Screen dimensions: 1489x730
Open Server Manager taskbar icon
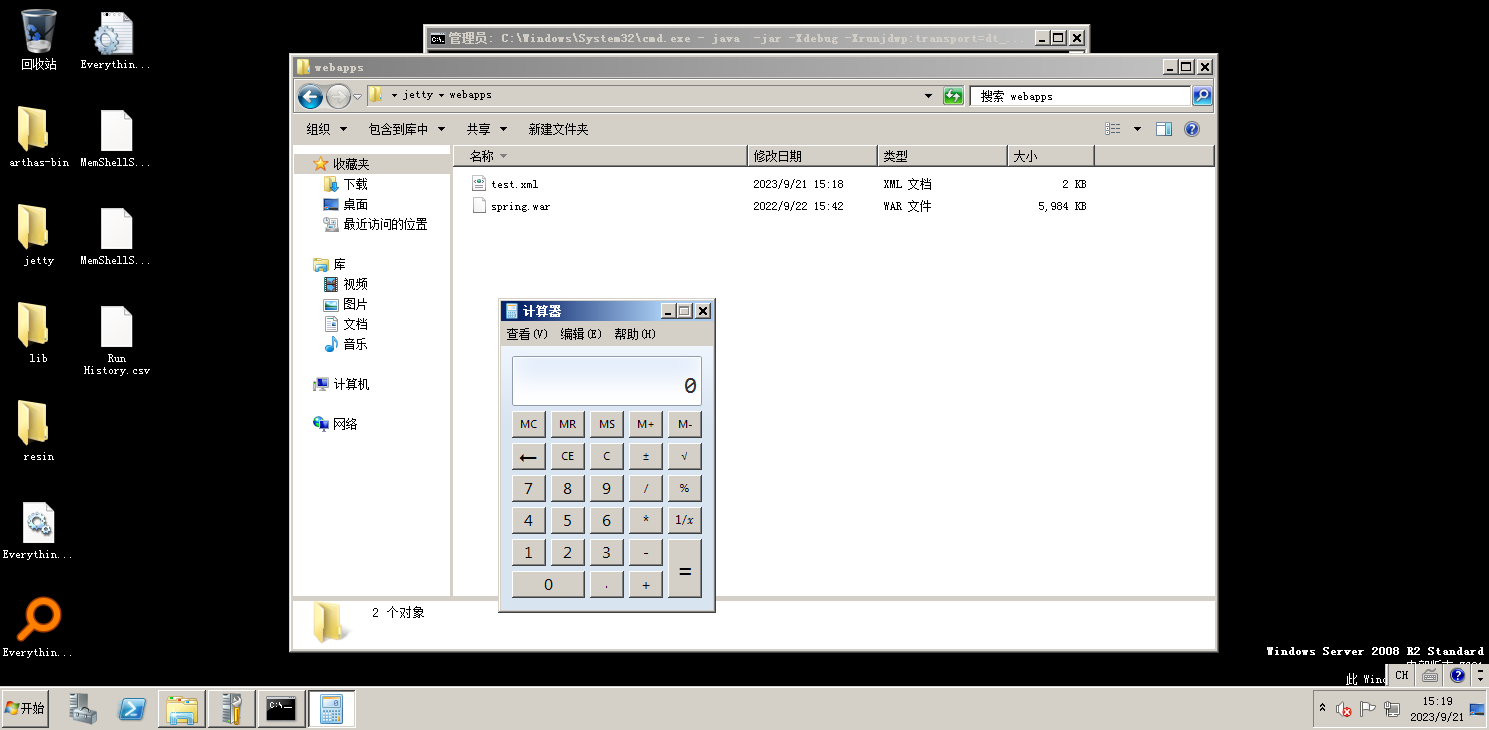[x=84, y=709]
